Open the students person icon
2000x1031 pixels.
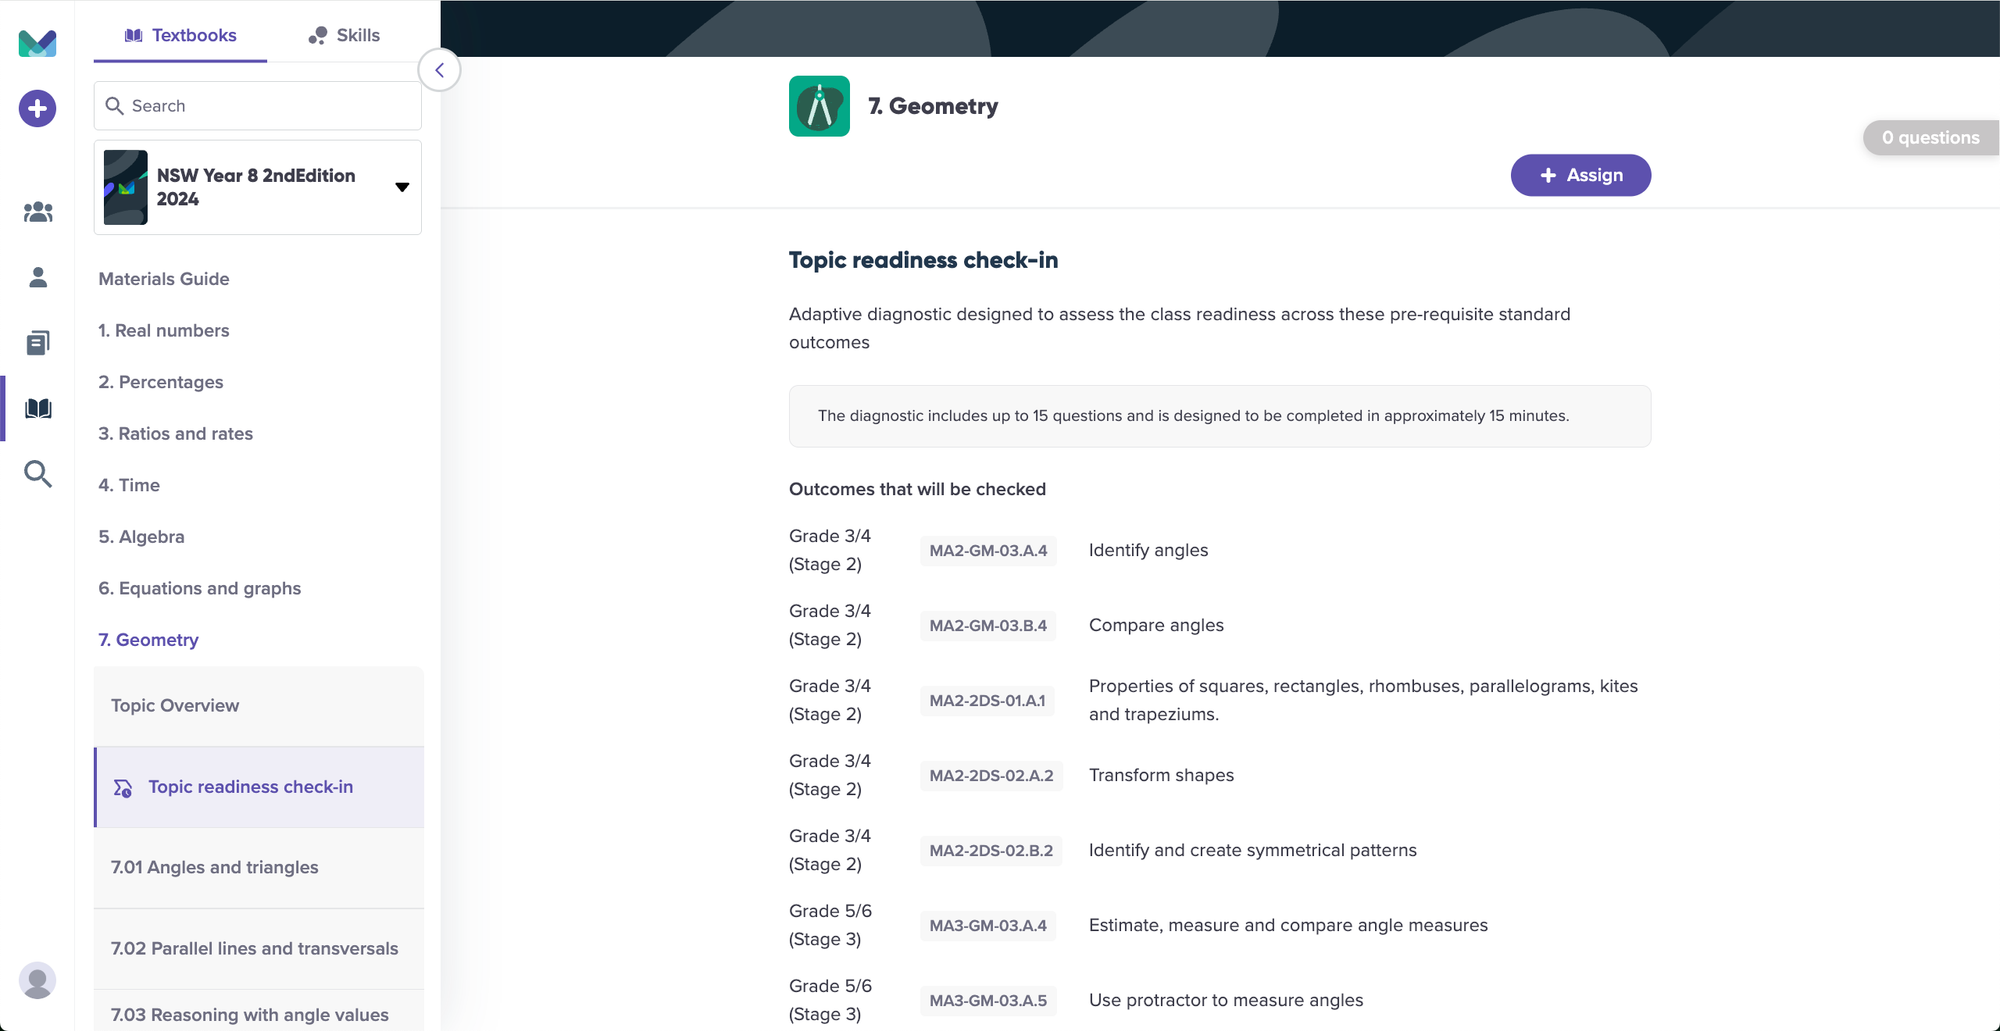[38, 277]
